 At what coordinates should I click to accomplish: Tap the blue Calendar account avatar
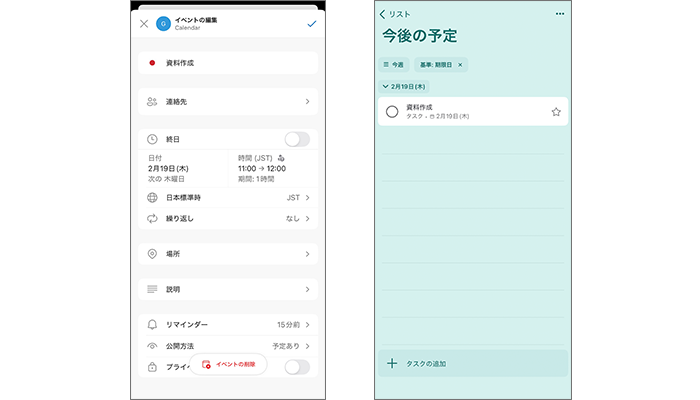tap(163, 24)
